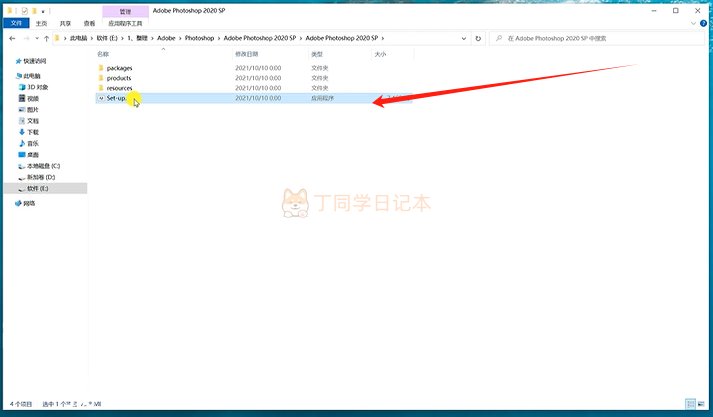Expand the chevron after 此电脑 in address bar
Viewport: 713px width, 417px height.
point(91,38)
